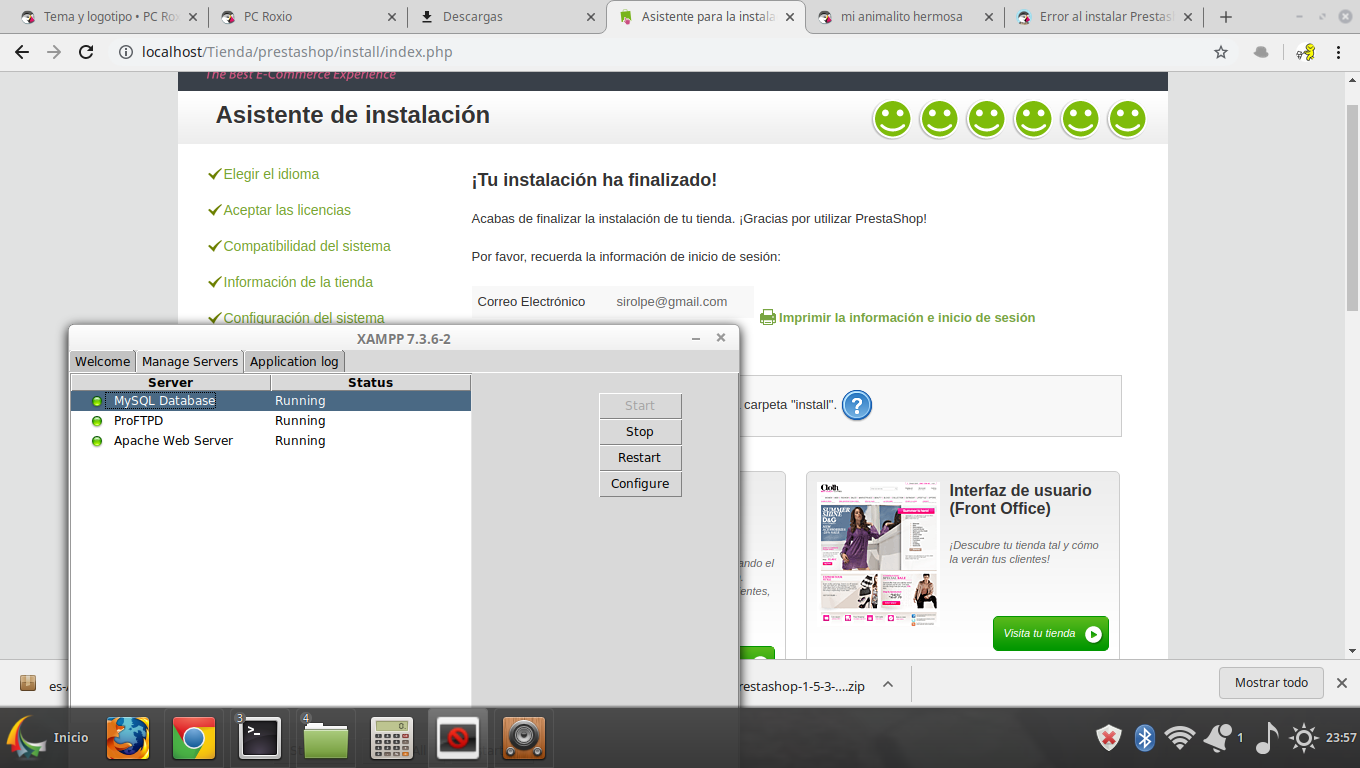Open the yellow figure extension icon

[x=1305, y=52]
